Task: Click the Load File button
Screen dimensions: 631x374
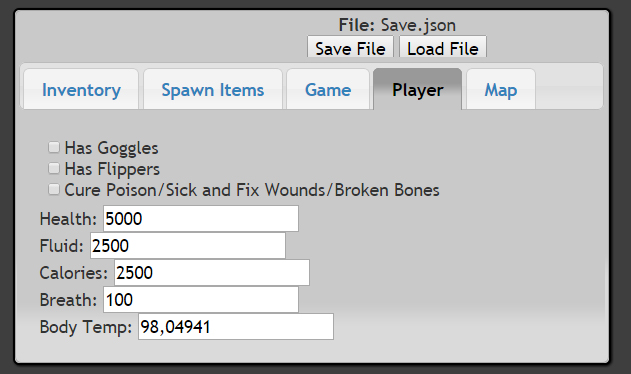Action: [x=443, y=47]
